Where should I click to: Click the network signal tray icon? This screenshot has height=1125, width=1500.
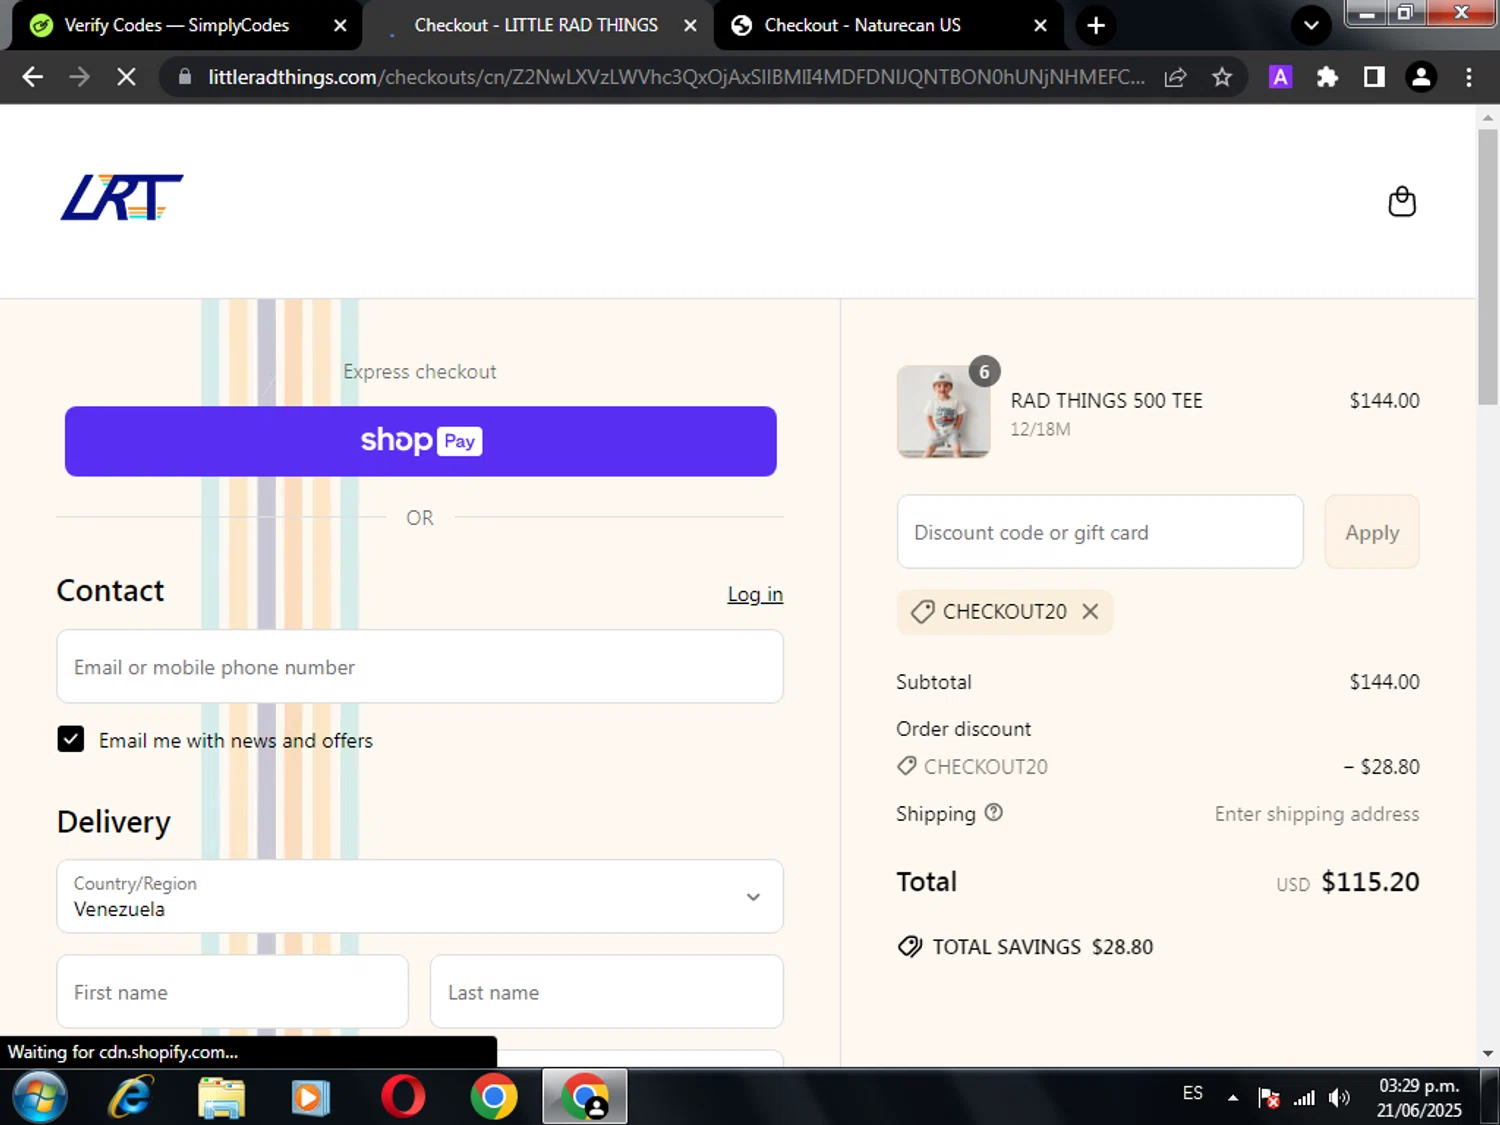(x=1304, y=1098)
